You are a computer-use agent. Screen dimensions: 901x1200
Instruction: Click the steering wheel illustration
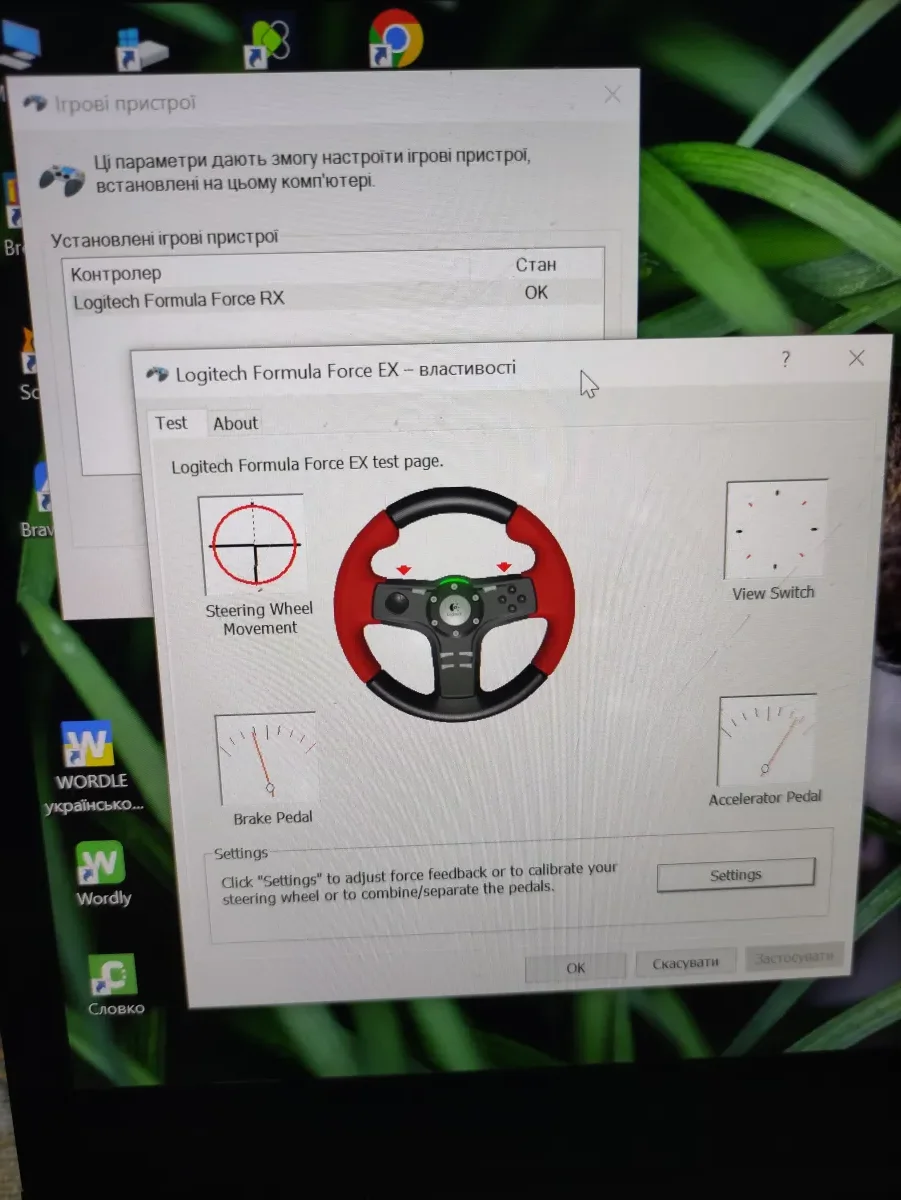click(455, 604)
